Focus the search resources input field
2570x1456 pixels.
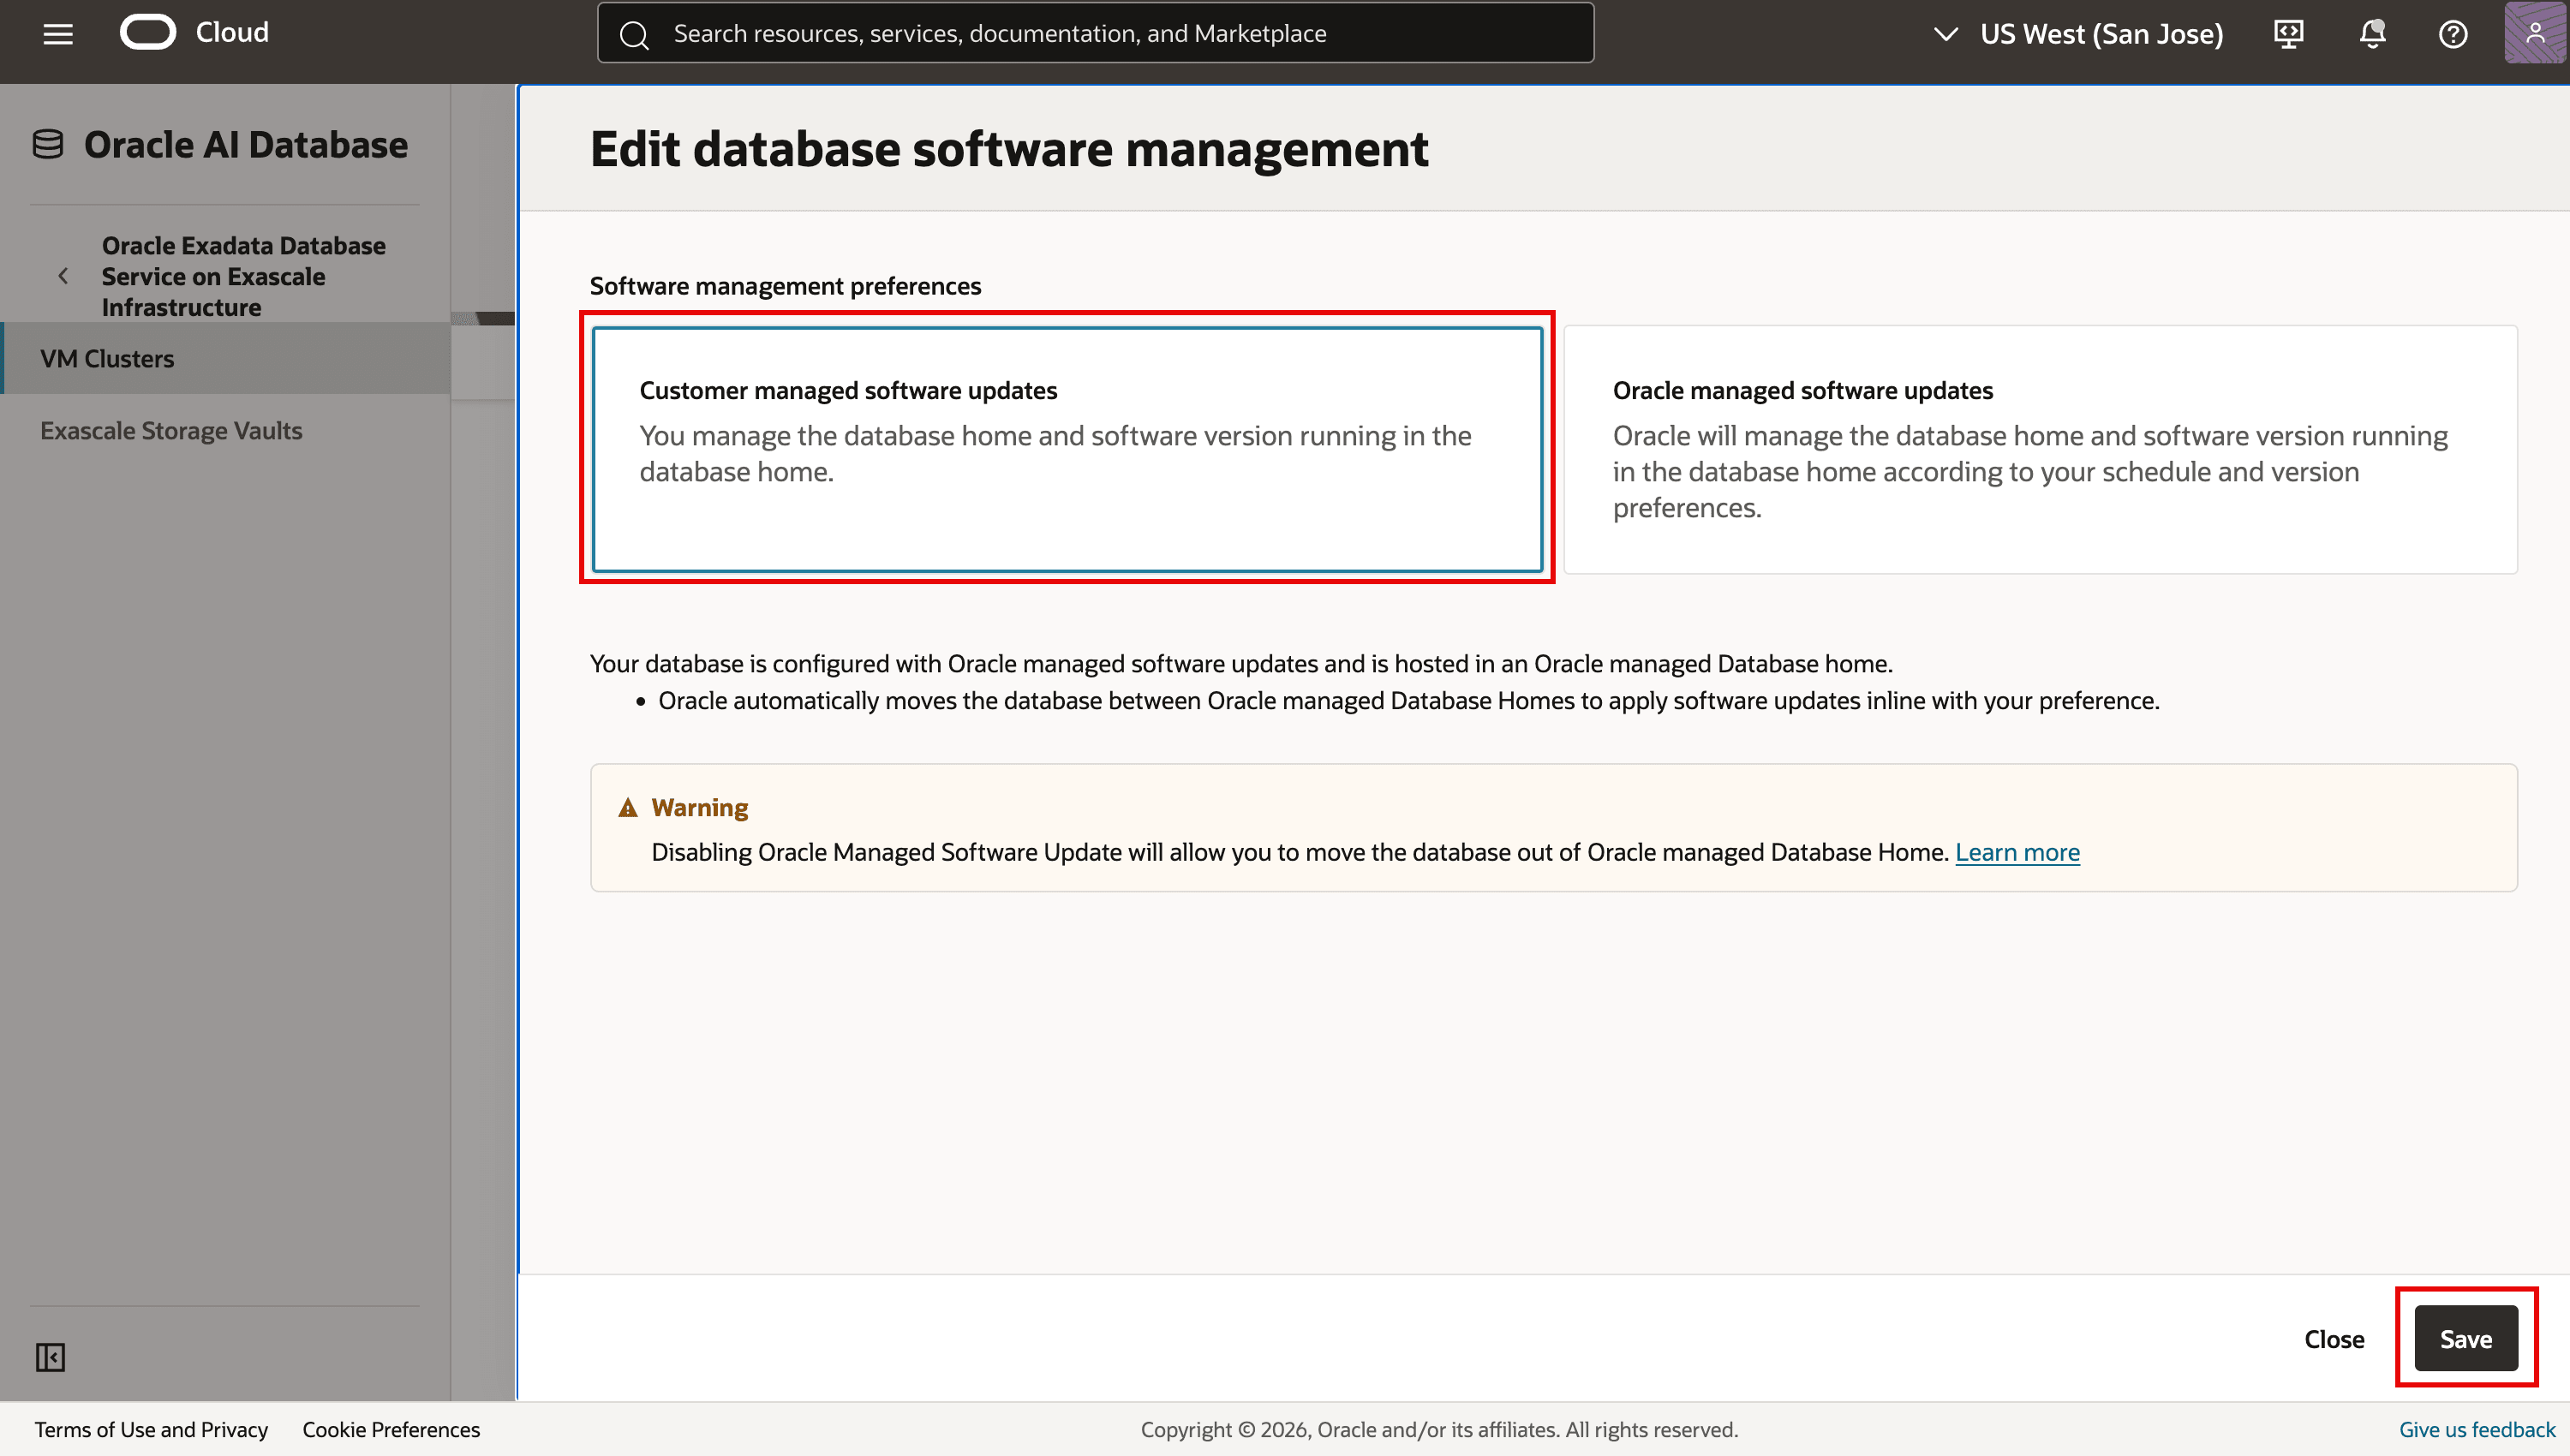click(1096, 33)
